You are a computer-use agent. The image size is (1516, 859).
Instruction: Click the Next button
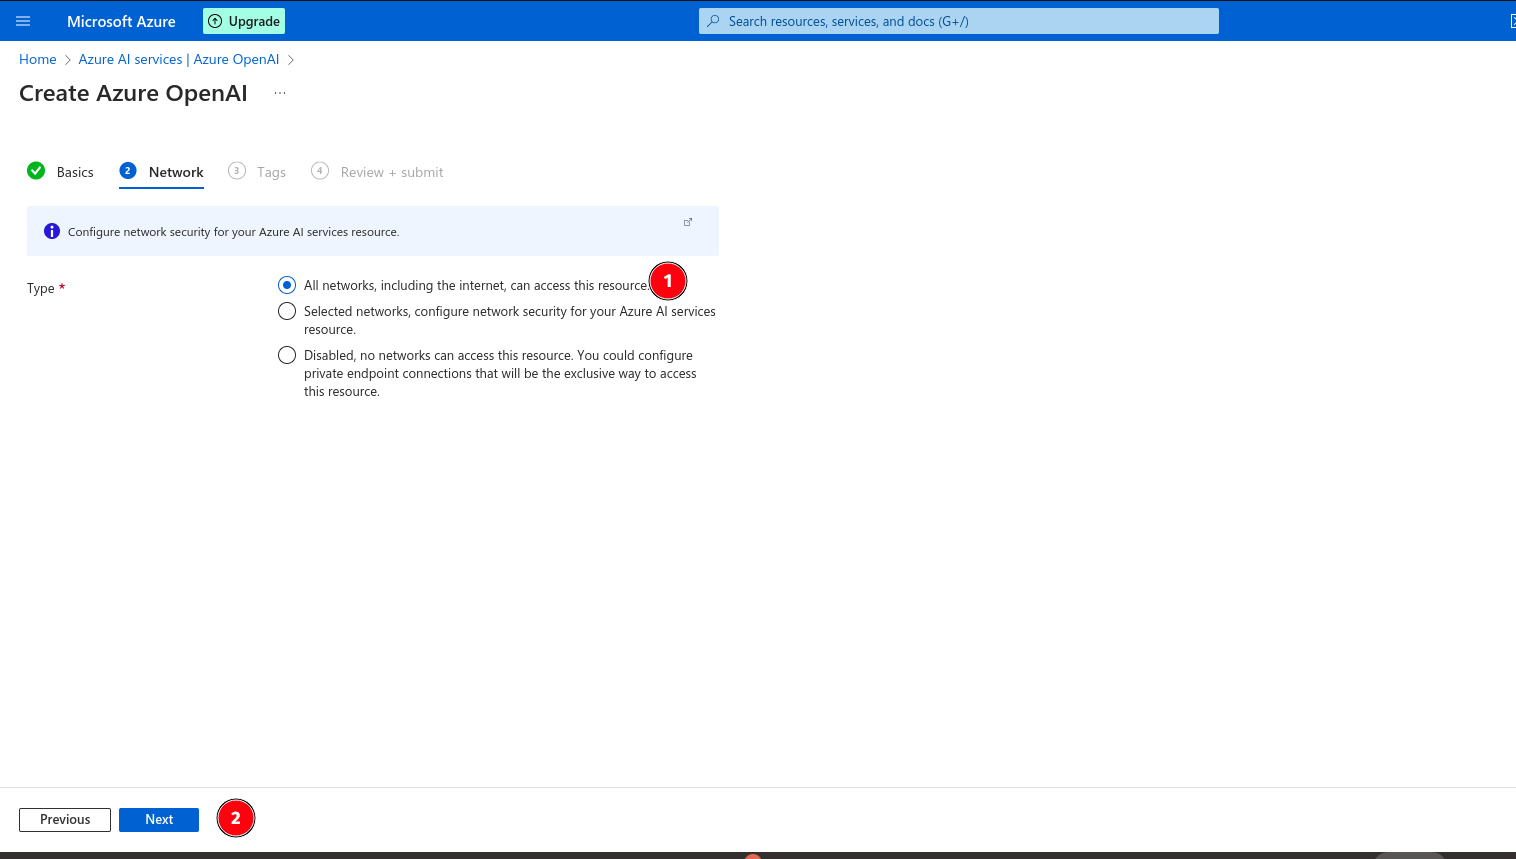pos(159,819)
